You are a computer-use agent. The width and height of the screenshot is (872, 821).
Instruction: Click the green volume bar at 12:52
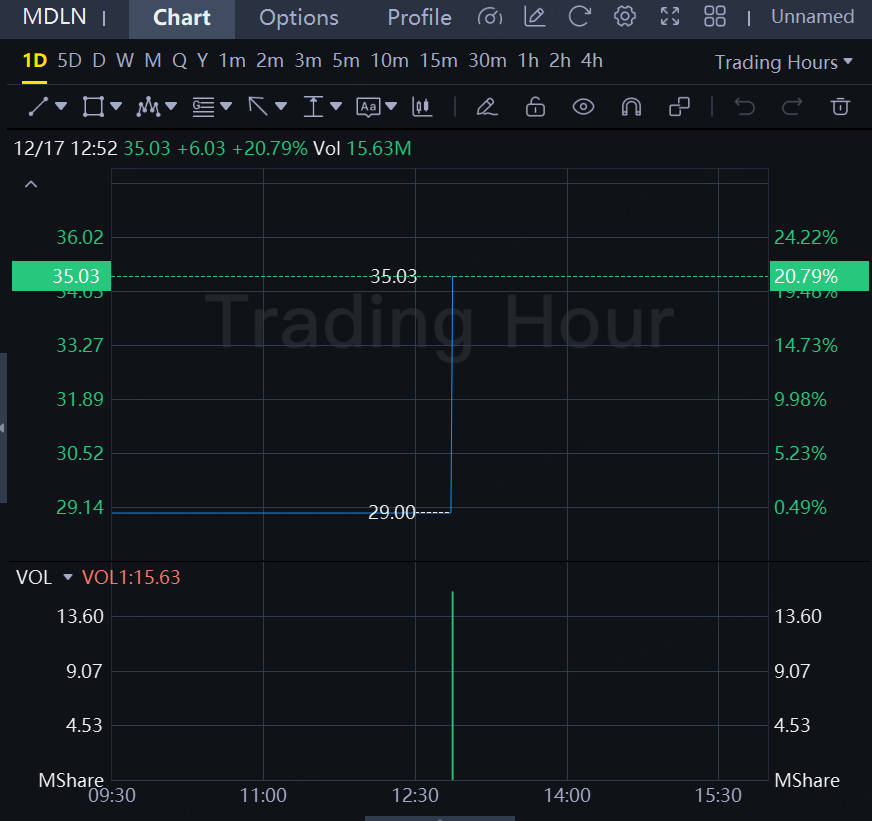point(453,685)
